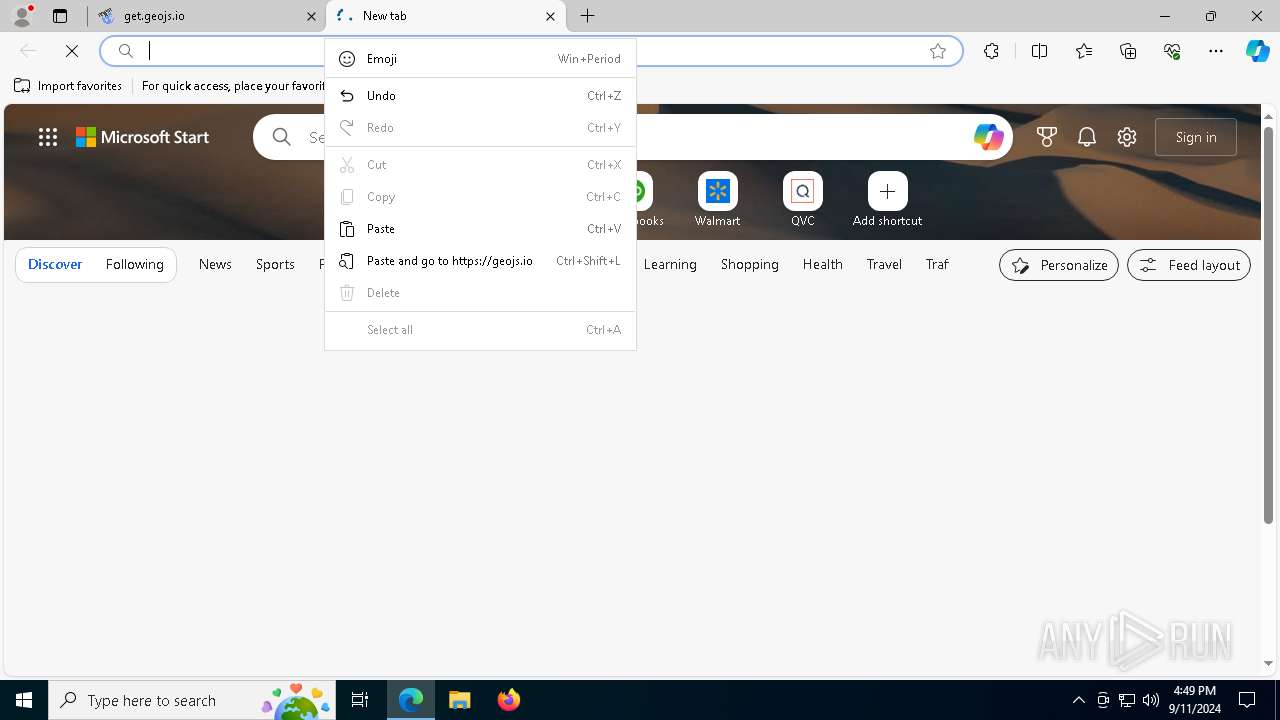Select Paste and go to https://geojs.io
This screenshot has height=720, width=1280.
[480, 261]
